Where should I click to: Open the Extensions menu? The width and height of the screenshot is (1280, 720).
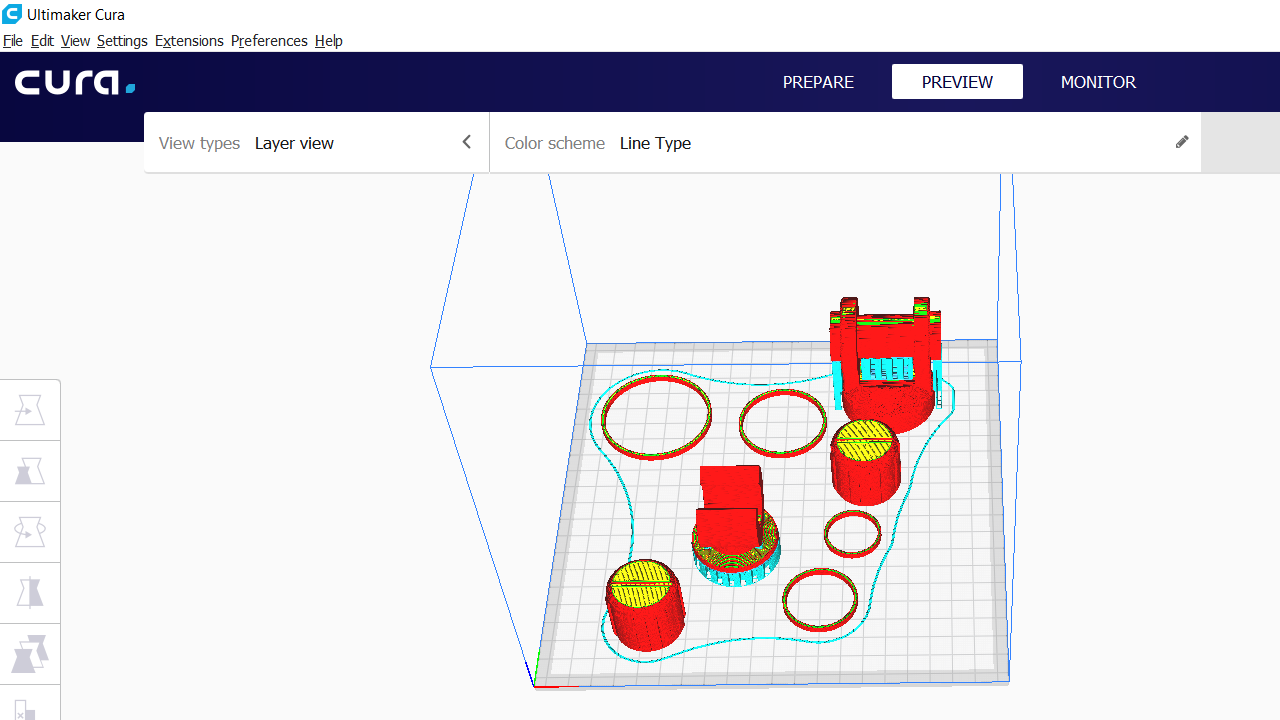tap(189, 41)
